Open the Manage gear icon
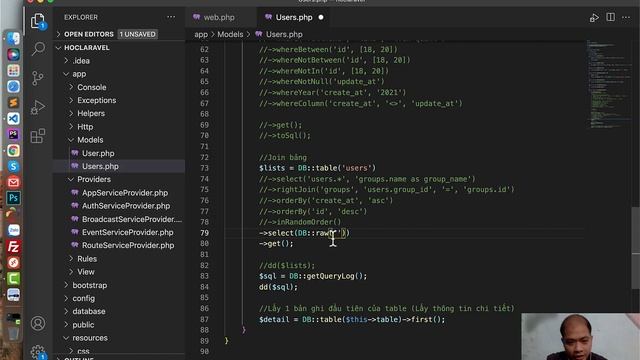The height and width of the screenshot is (360, 640). coord(38,351)
